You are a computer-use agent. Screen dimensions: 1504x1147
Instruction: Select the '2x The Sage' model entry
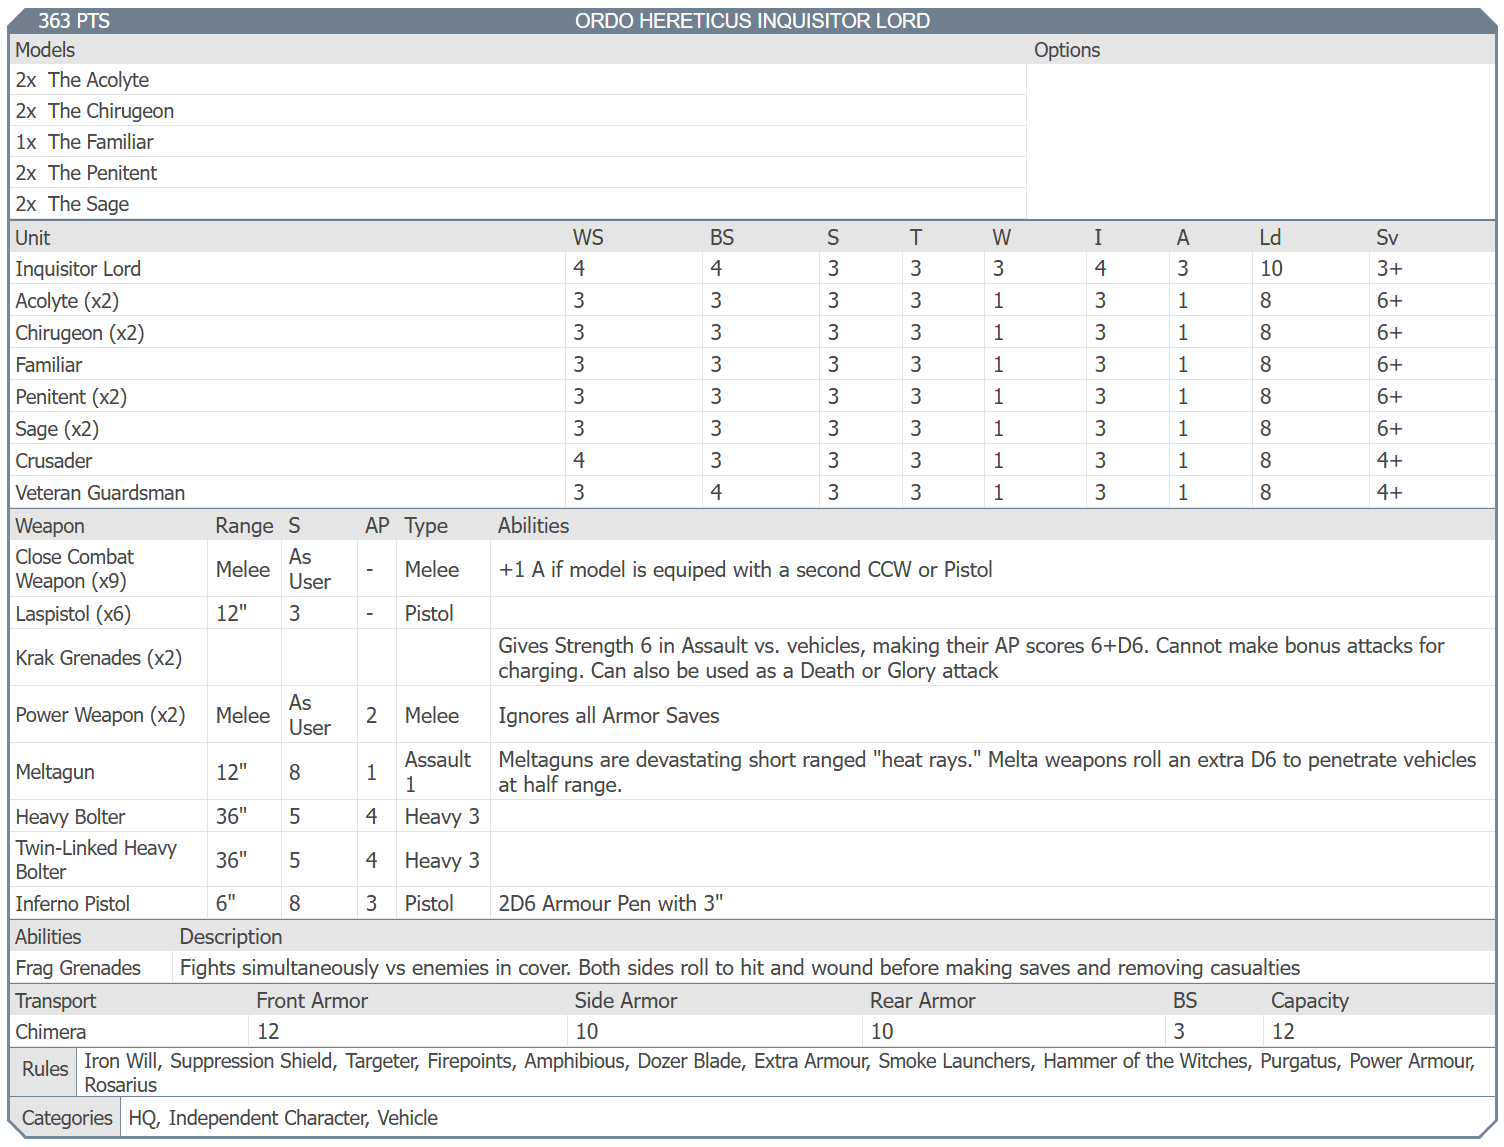(72, 204)
